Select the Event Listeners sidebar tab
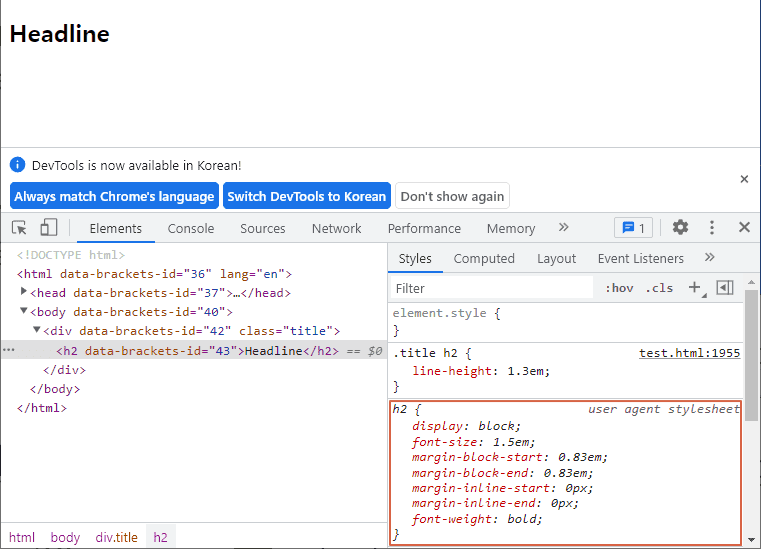761x549 pixels. [641, 258]
